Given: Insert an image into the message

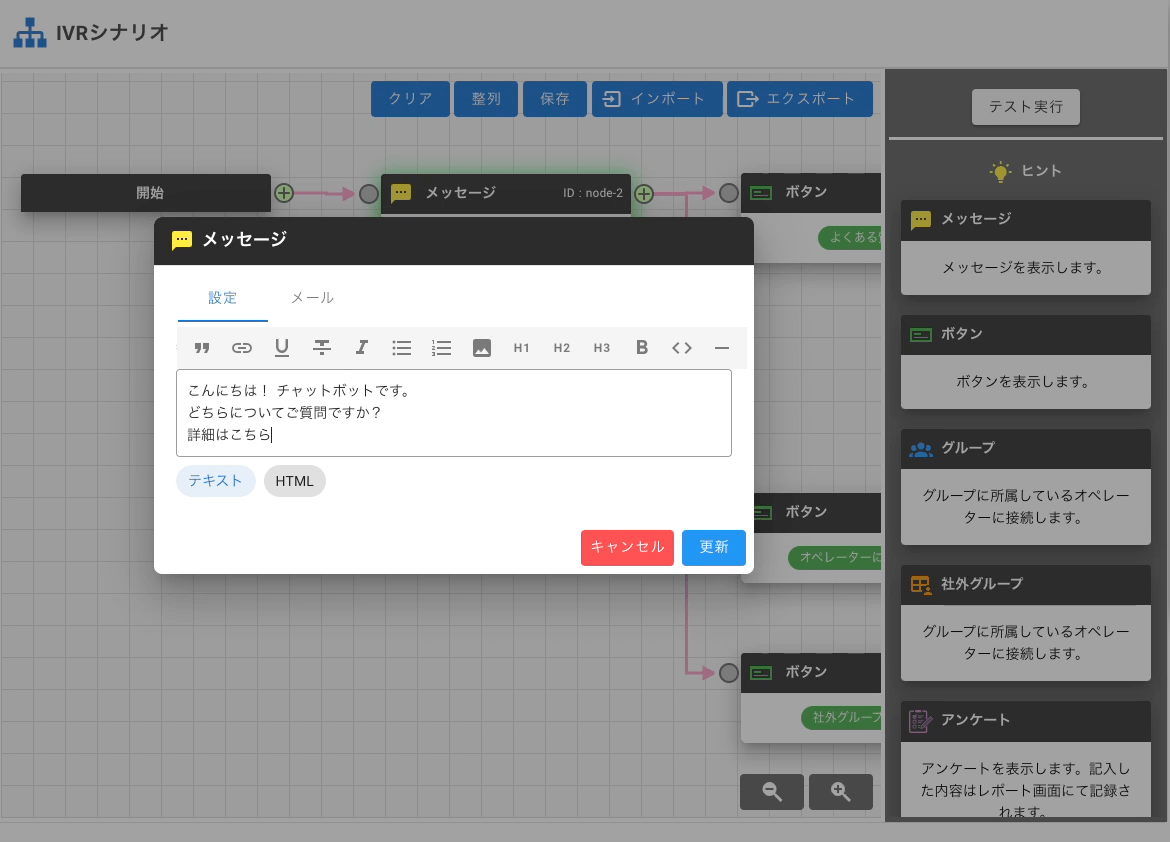Looking at the screenshot, I should (482, 348).
